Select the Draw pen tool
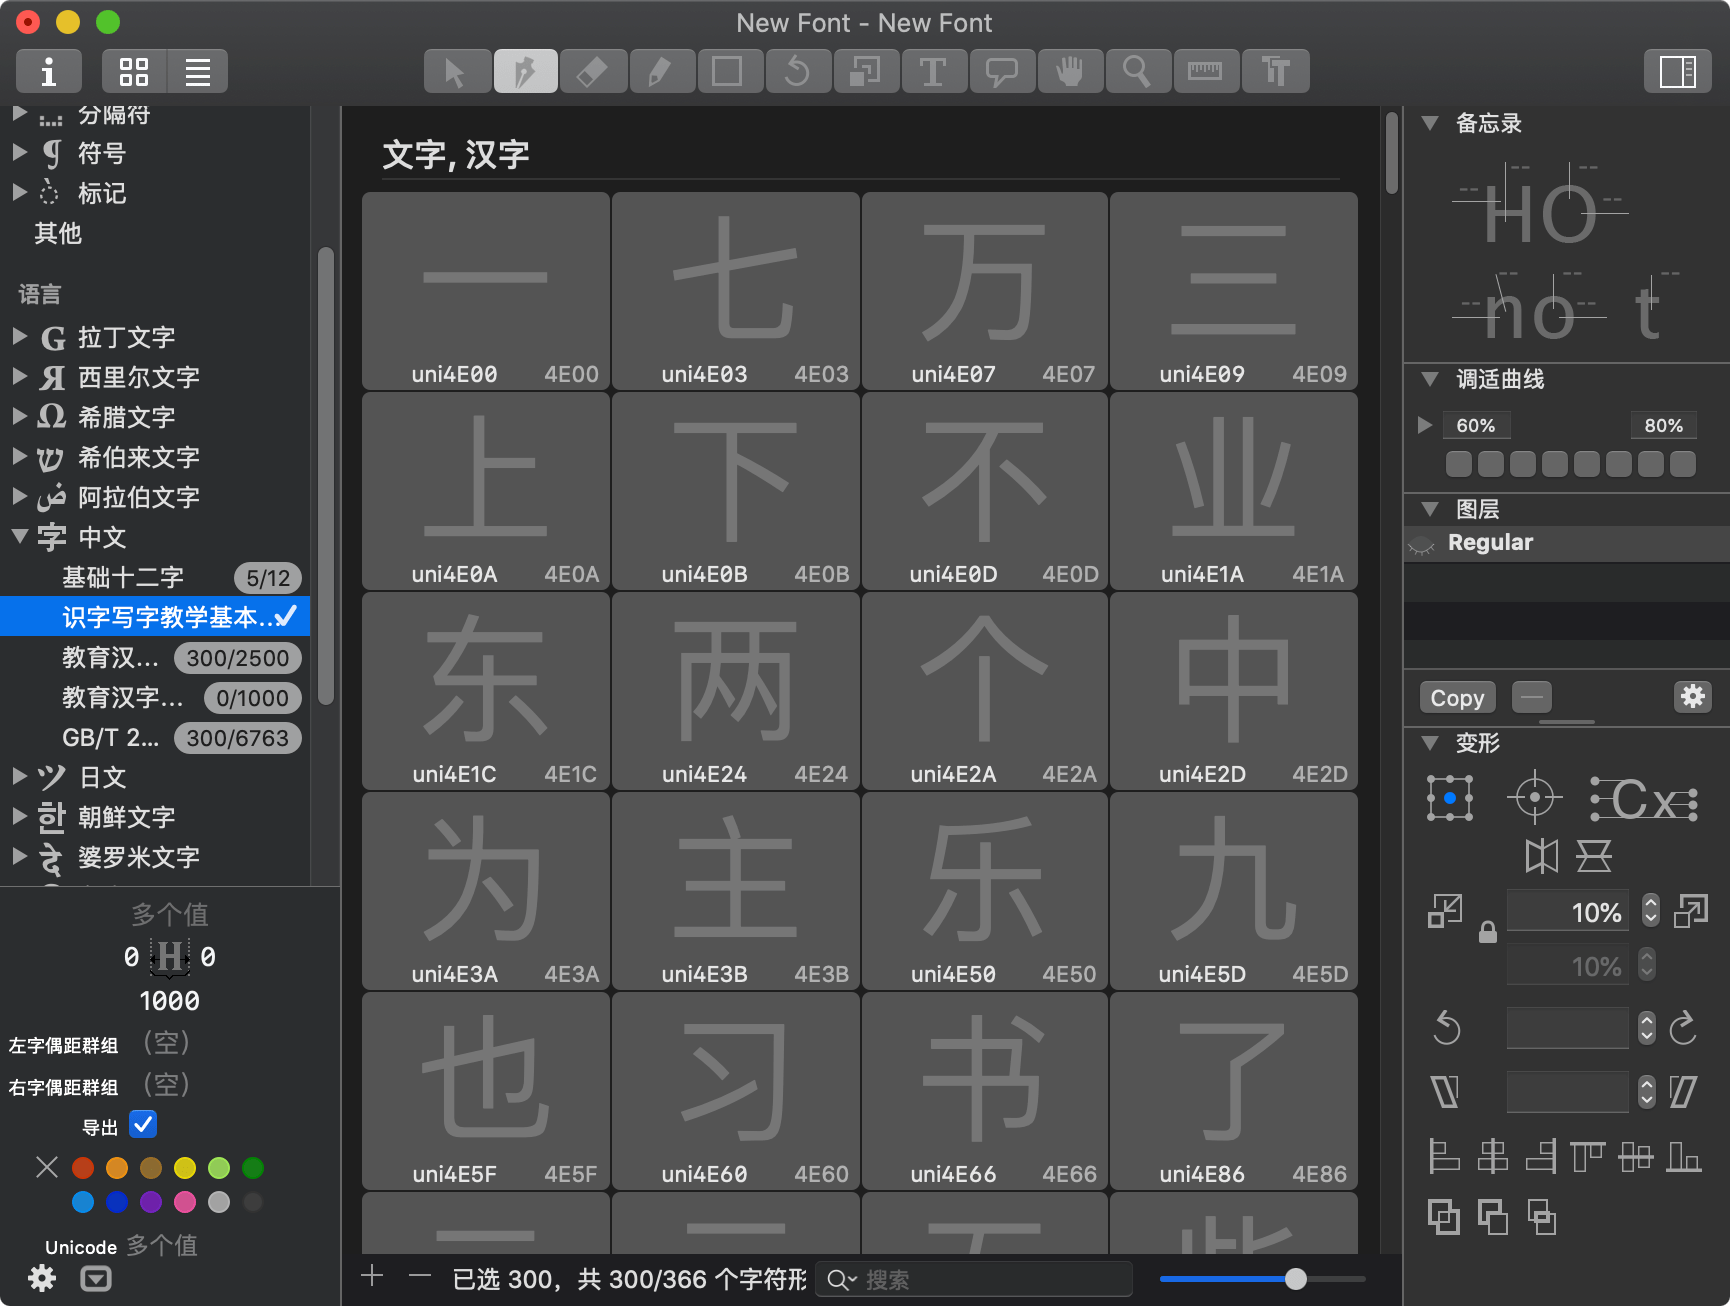 point(525,71)
